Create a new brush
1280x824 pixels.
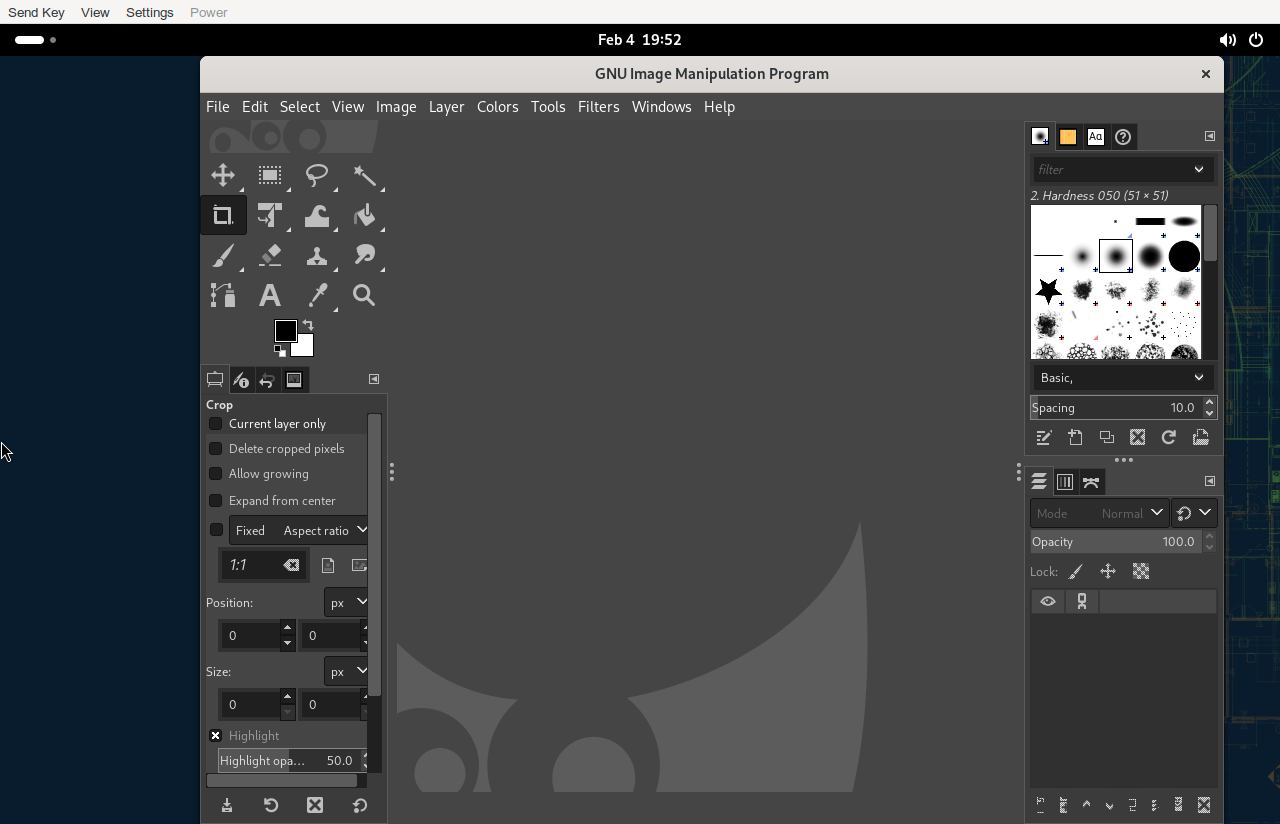coord(1075,437)
